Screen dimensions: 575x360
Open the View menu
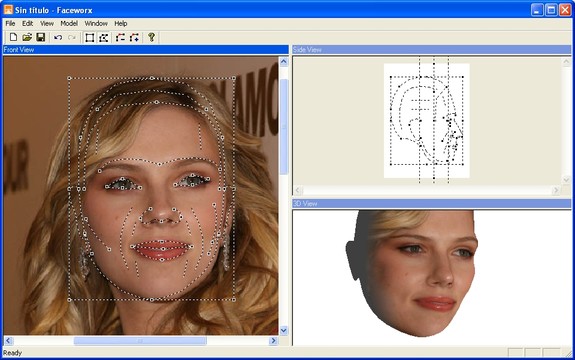coord(47,23)
